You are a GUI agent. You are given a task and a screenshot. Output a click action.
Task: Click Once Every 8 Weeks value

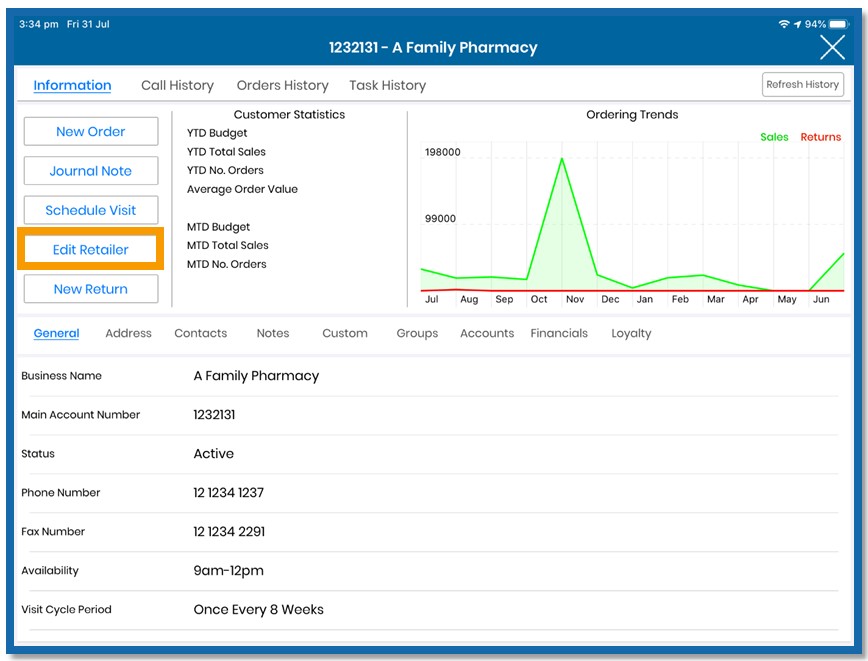259,610
